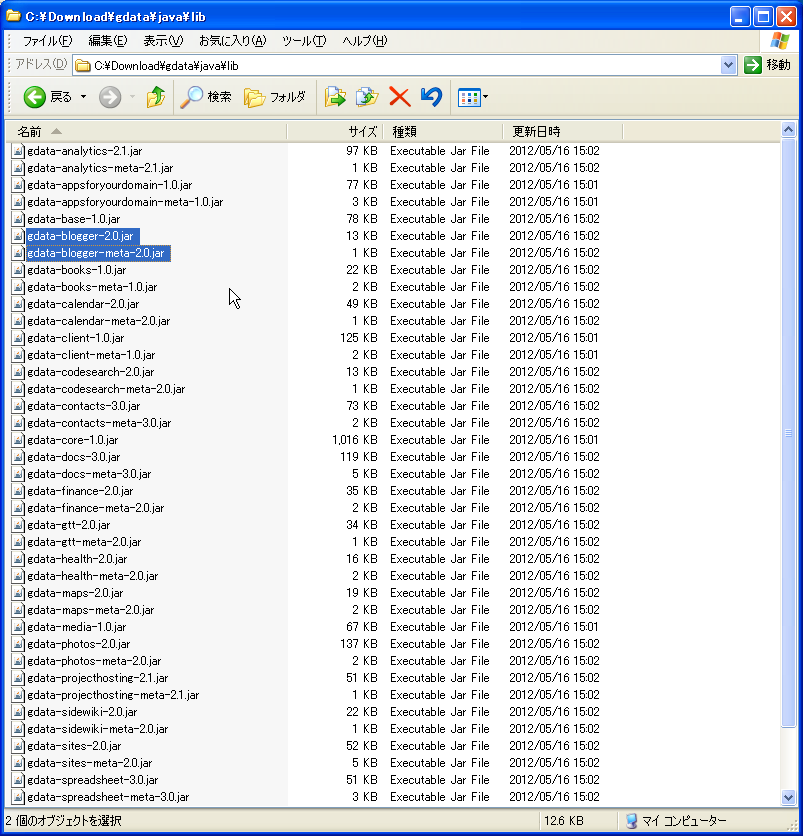Select the gdata-maps-2.0.jar file icon
Viewport: 803px width, 836px height.
pos(18,593)
